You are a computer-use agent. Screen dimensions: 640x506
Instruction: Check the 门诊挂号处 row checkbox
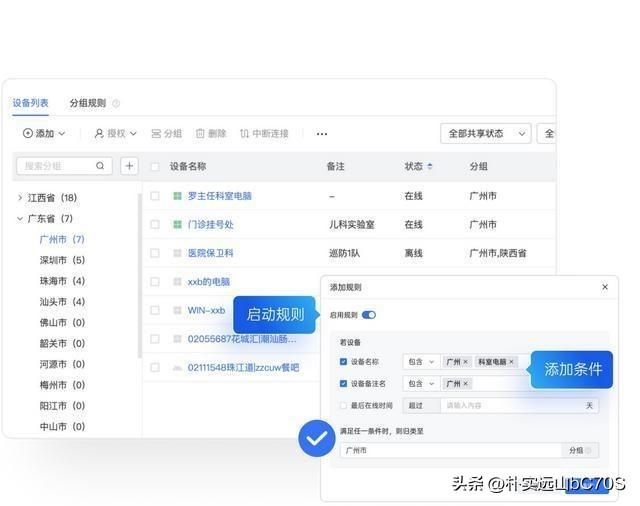pos(155,224)
